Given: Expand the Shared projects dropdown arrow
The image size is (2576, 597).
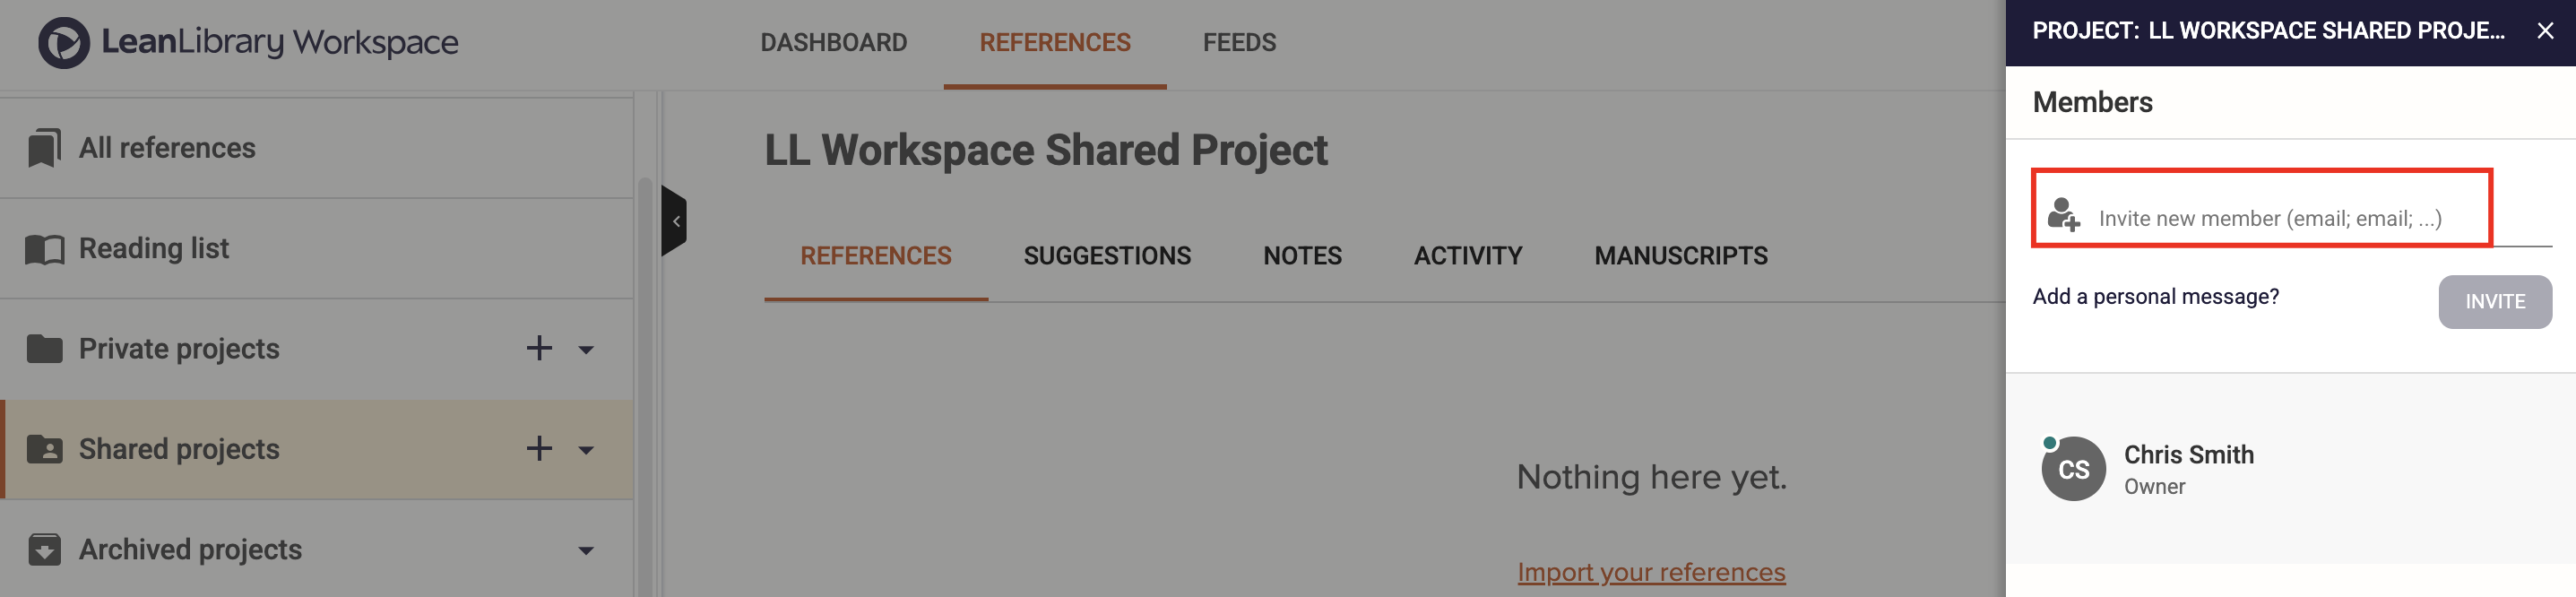Looking at the screenshot, I should coord(585,451).
